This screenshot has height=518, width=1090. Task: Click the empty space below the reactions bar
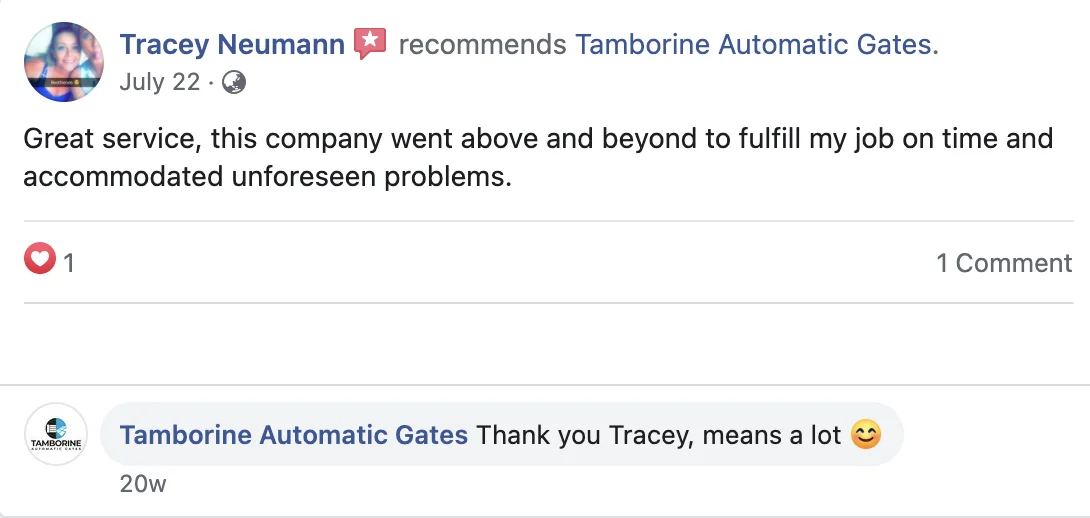pos(548,343)
